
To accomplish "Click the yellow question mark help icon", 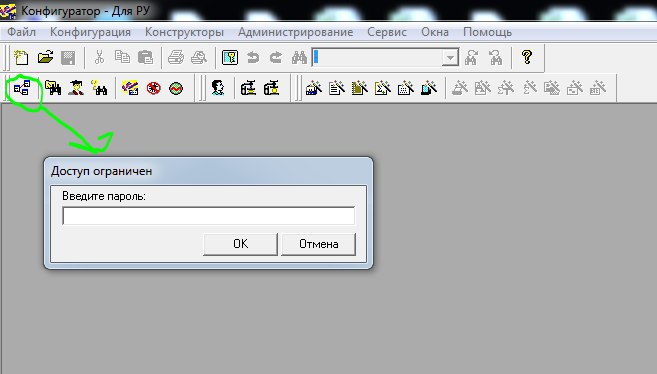I will pos(527,57).
